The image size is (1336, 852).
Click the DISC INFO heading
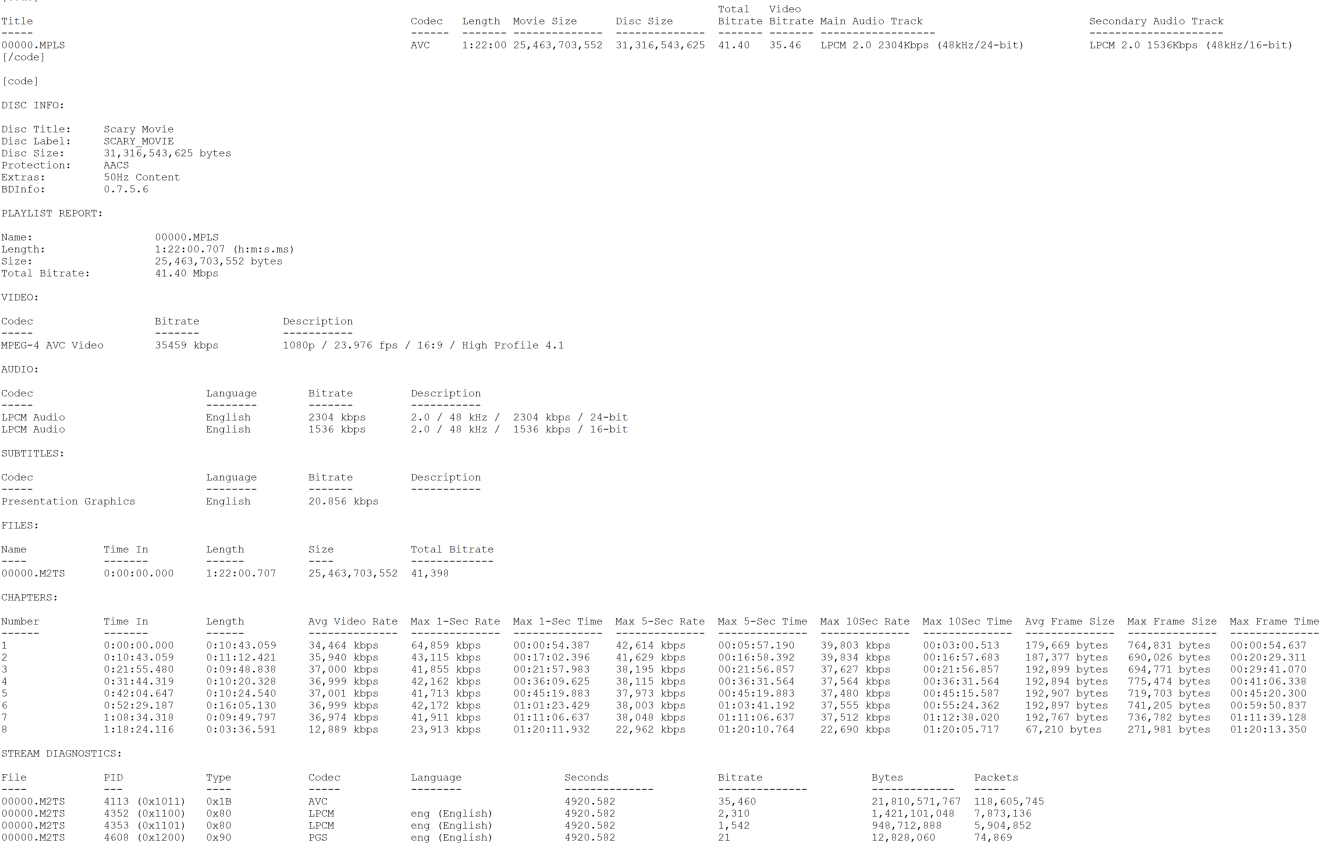point(32,105)
